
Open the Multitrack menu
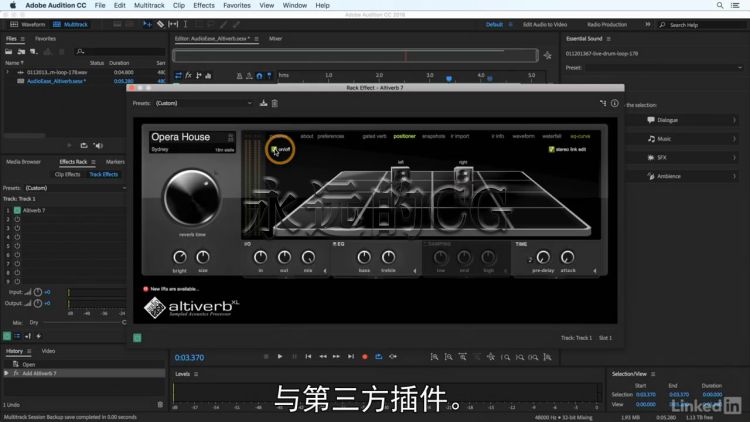[149, 5]
